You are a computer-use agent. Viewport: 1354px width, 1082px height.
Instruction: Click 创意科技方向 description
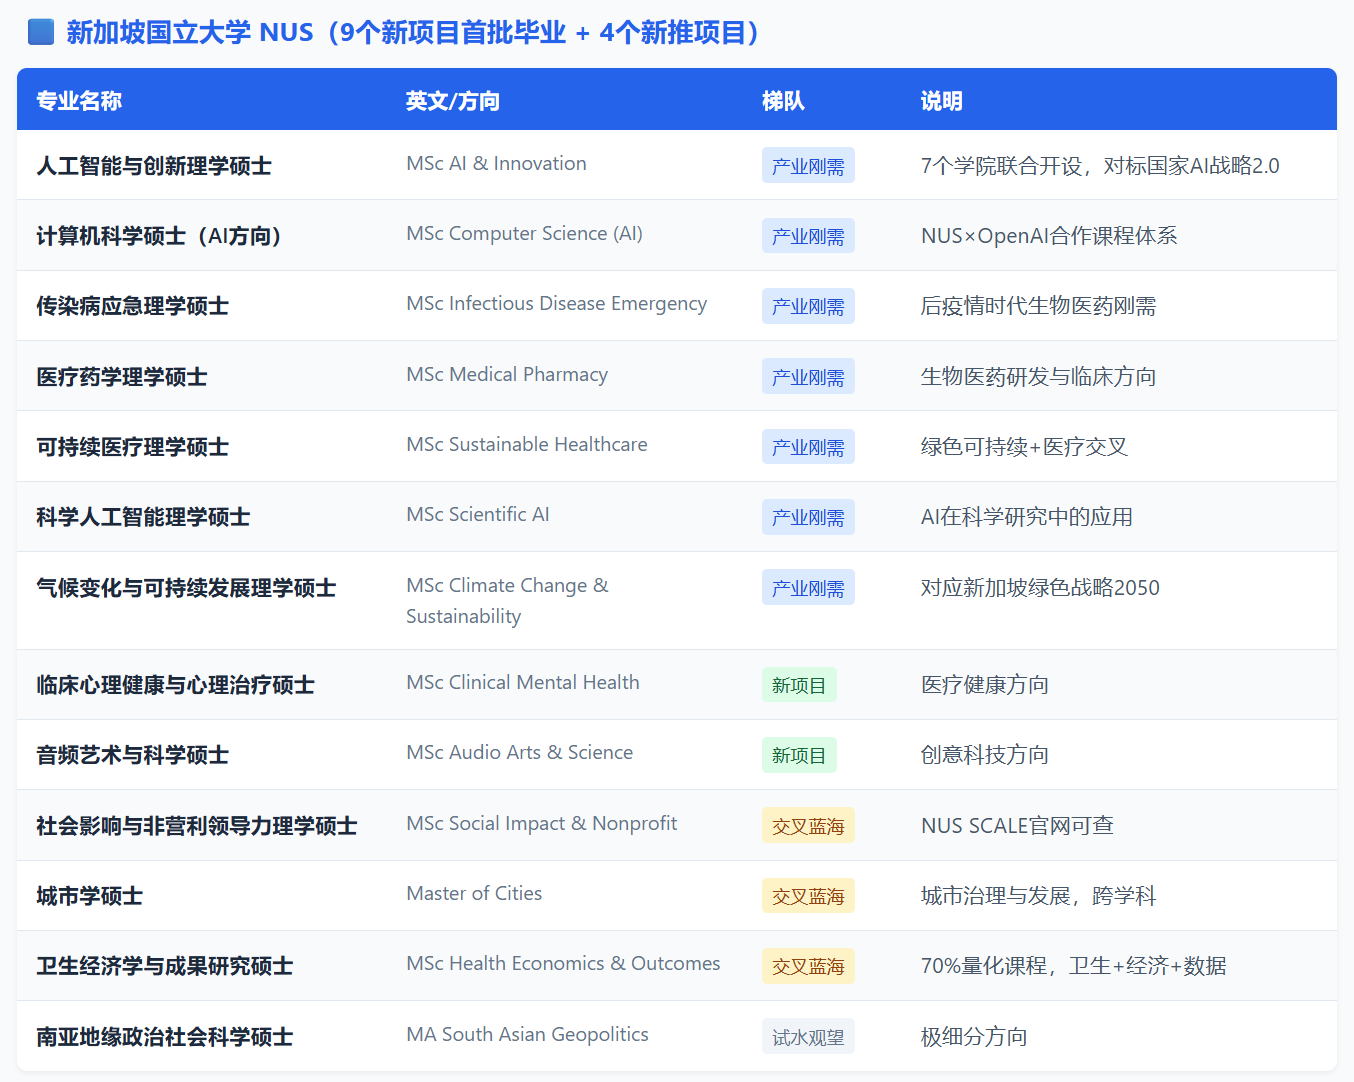[985, 755]
